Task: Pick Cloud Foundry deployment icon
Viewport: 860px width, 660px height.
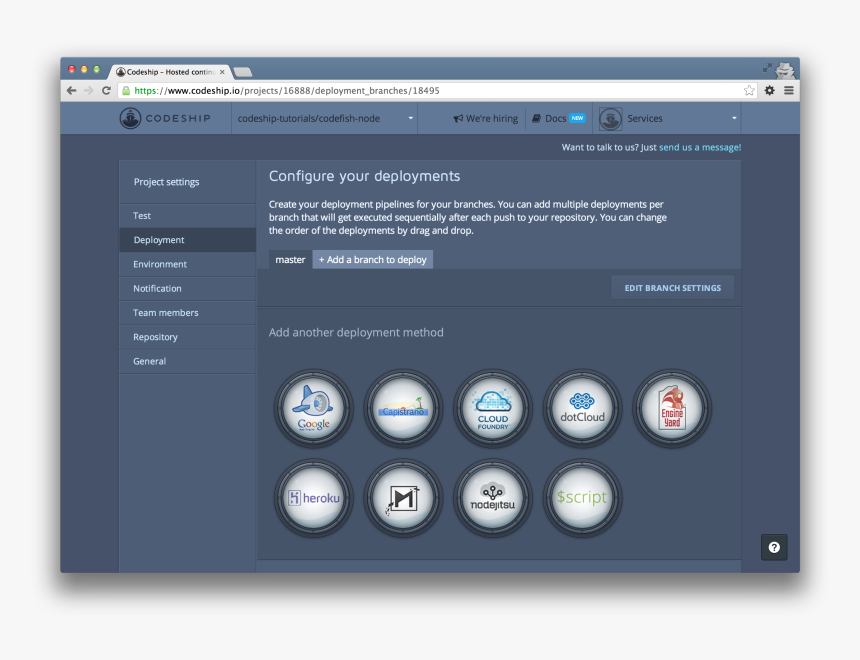Action: 493,409
